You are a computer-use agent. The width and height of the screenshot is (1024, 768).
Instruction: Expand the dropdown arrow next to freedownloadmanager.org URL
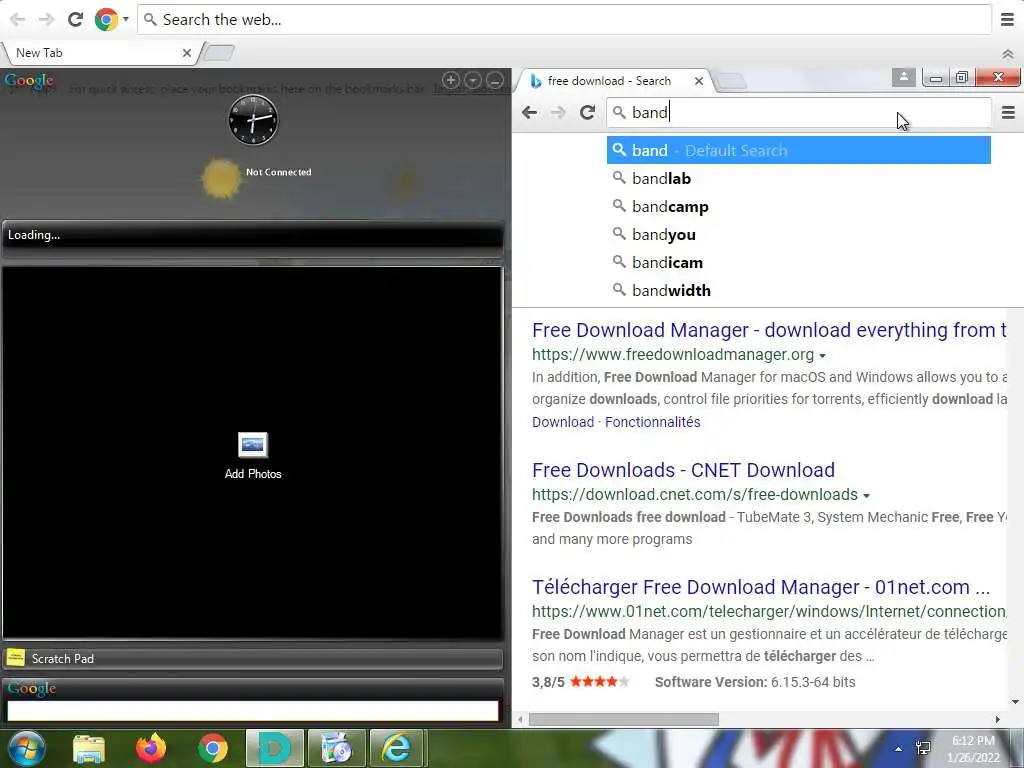(822, 356)
